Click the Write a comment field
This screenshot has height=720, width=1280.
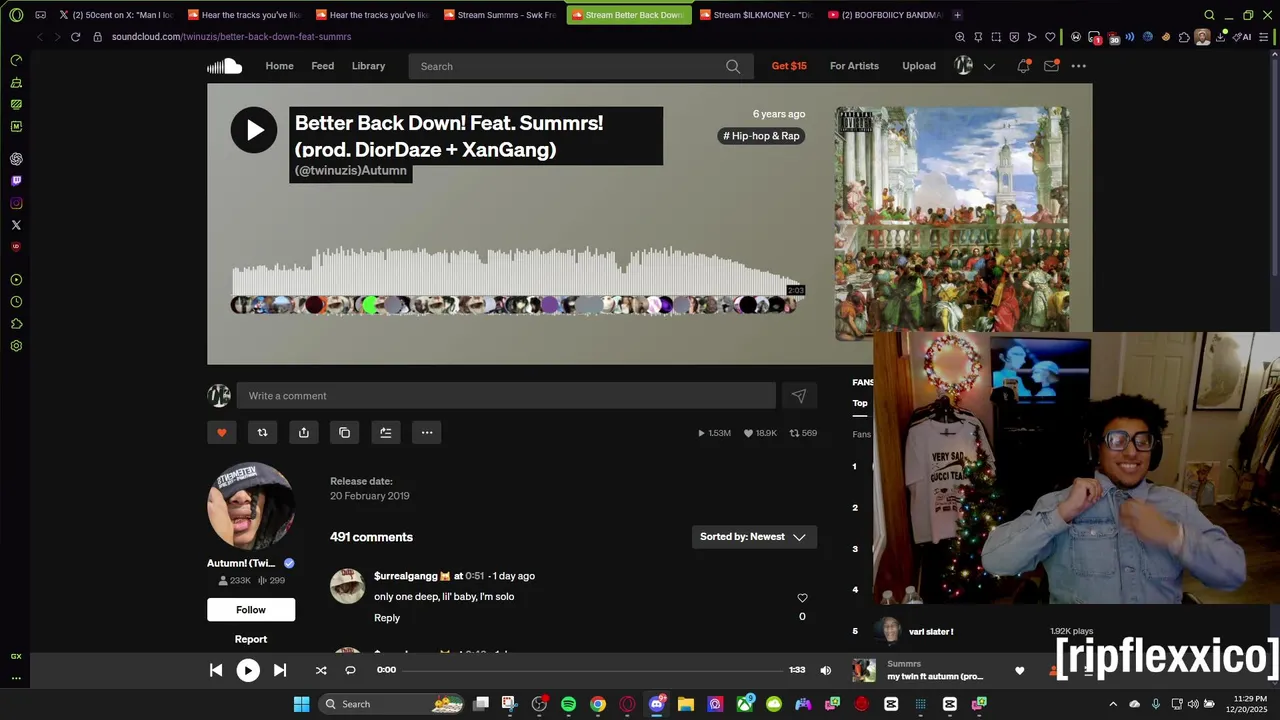[x=506, y=396]
